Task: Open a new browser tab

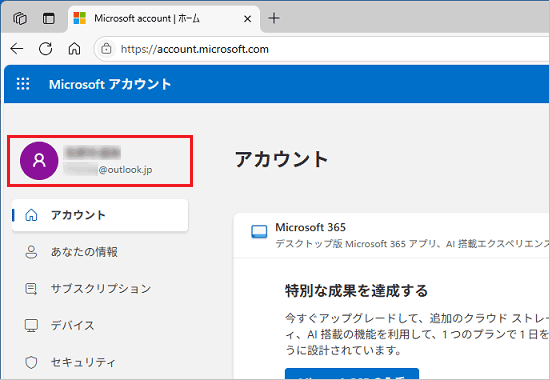Action: [274, 18]
